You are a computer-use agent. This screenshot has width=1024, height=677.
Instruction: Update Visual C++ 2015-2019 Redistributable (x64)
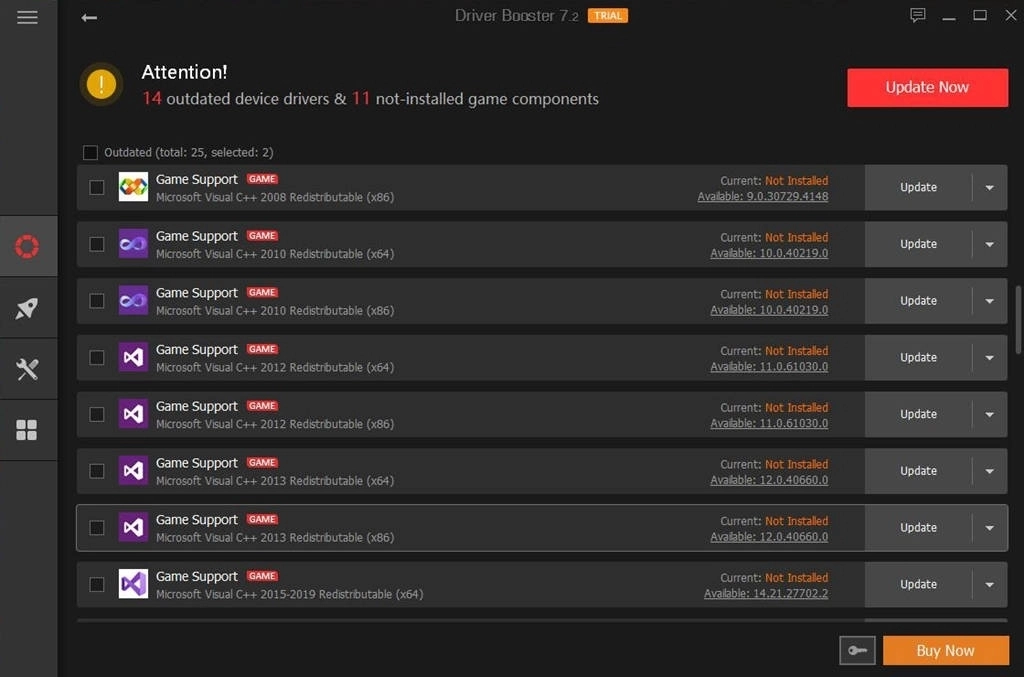918,584
